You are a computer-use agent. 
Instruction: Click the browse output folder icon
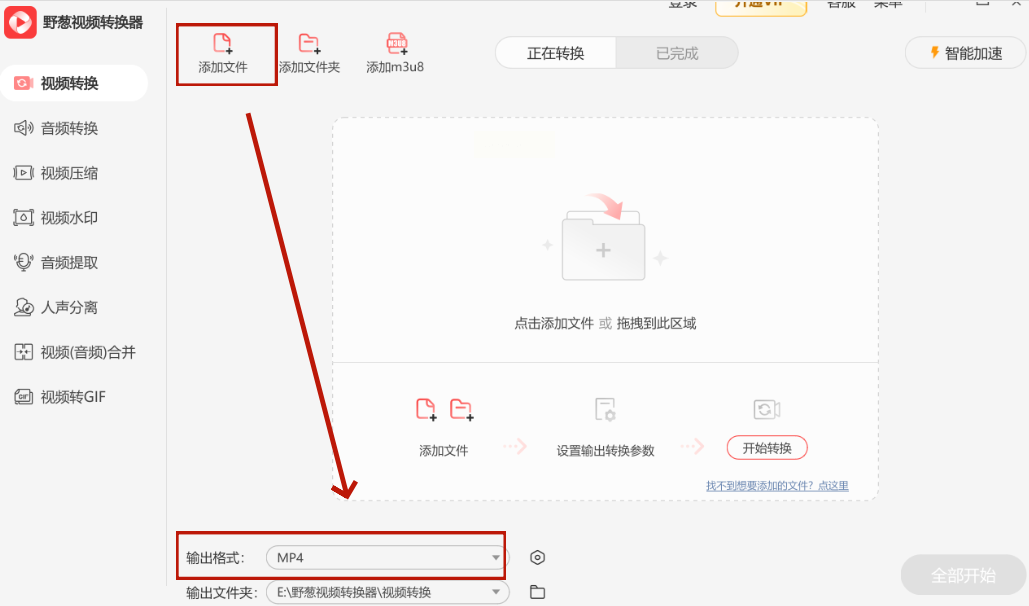point(537,592)
